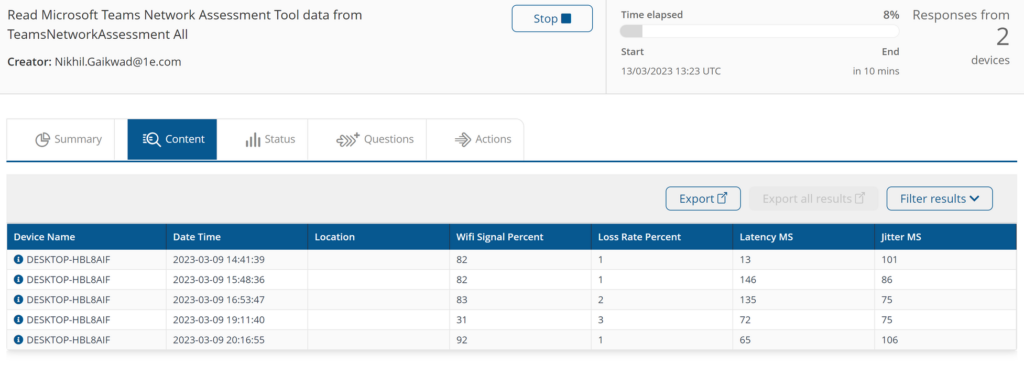Click the arrow icon on Actions tab
1024x376 pixels.
click(463, 140)
